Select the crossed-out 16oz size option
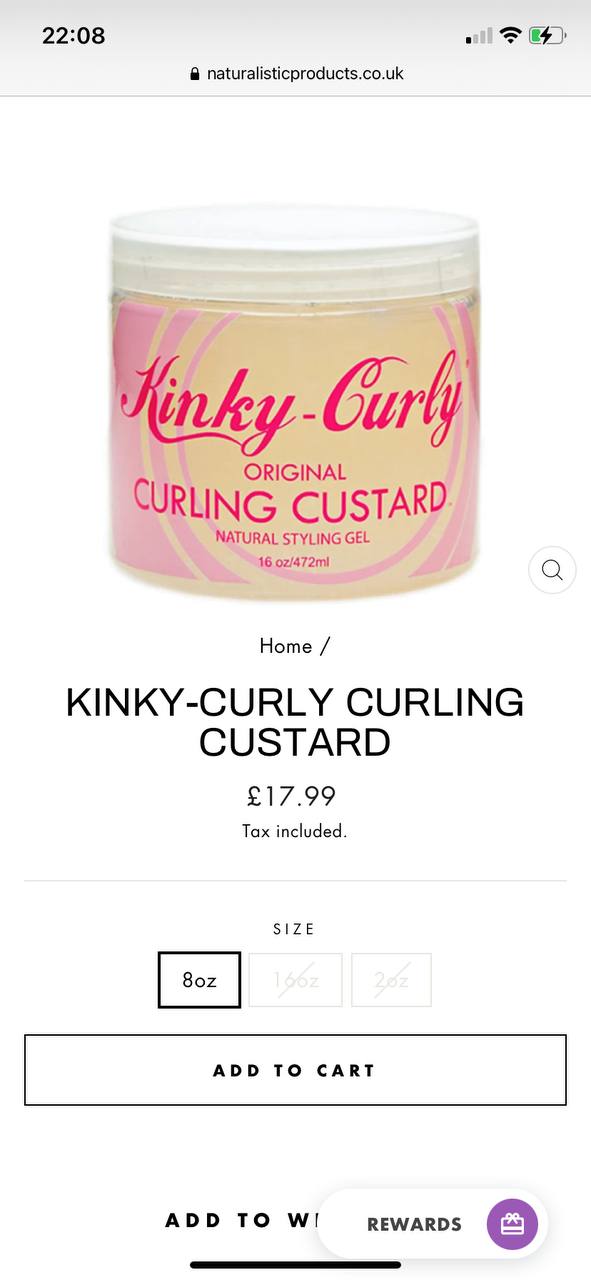The image size is (591, 1280). point(295,980)
